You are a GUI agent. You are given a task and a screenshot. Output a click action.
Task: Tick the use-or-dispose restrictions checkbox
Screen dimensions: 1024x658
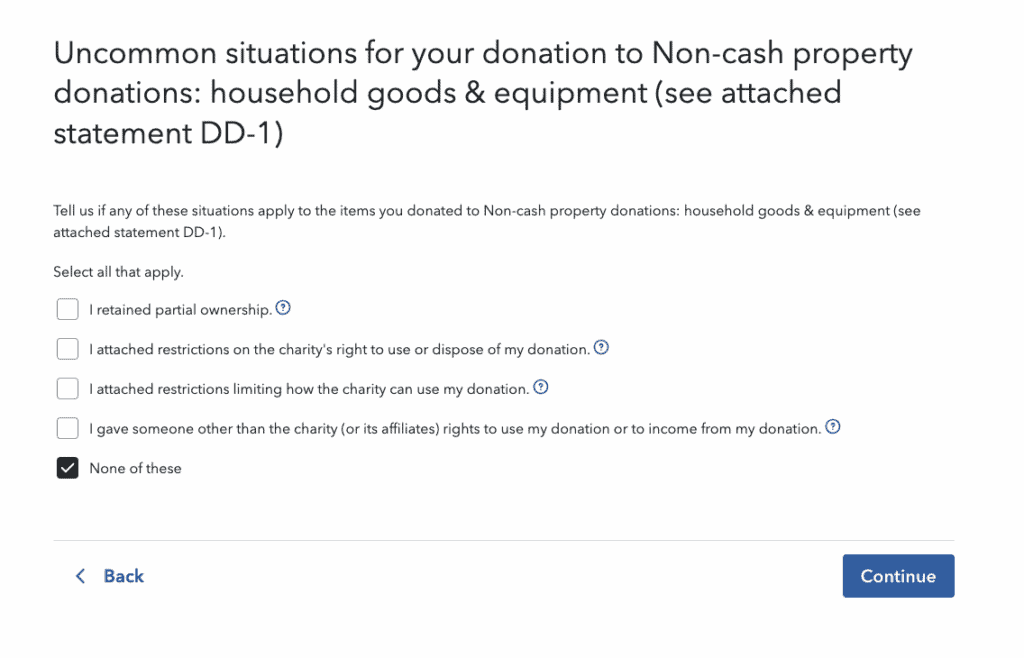(67, 349)
